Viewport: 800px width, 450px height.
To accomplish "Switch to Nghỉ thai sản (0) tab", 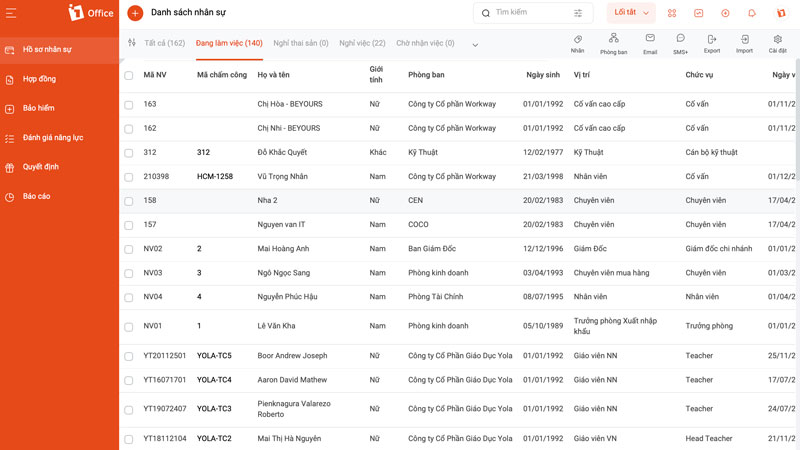I will pos(301,43).
